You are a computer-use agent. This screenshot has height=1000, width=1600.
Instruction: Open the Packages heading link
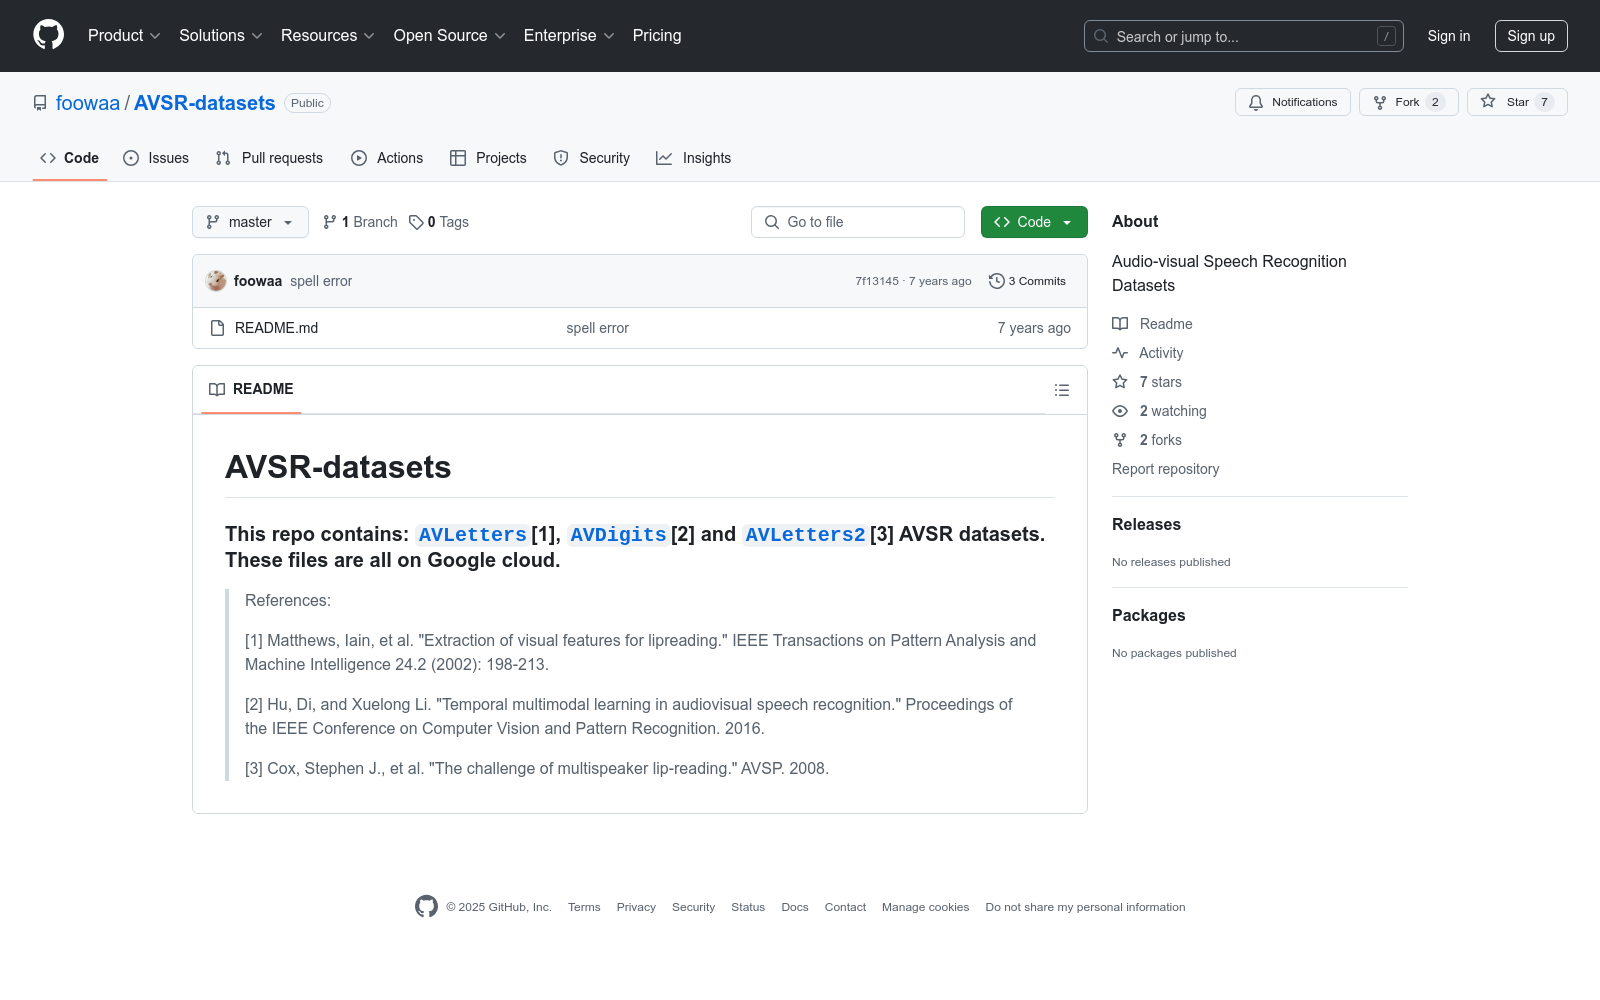(1148, 616)
